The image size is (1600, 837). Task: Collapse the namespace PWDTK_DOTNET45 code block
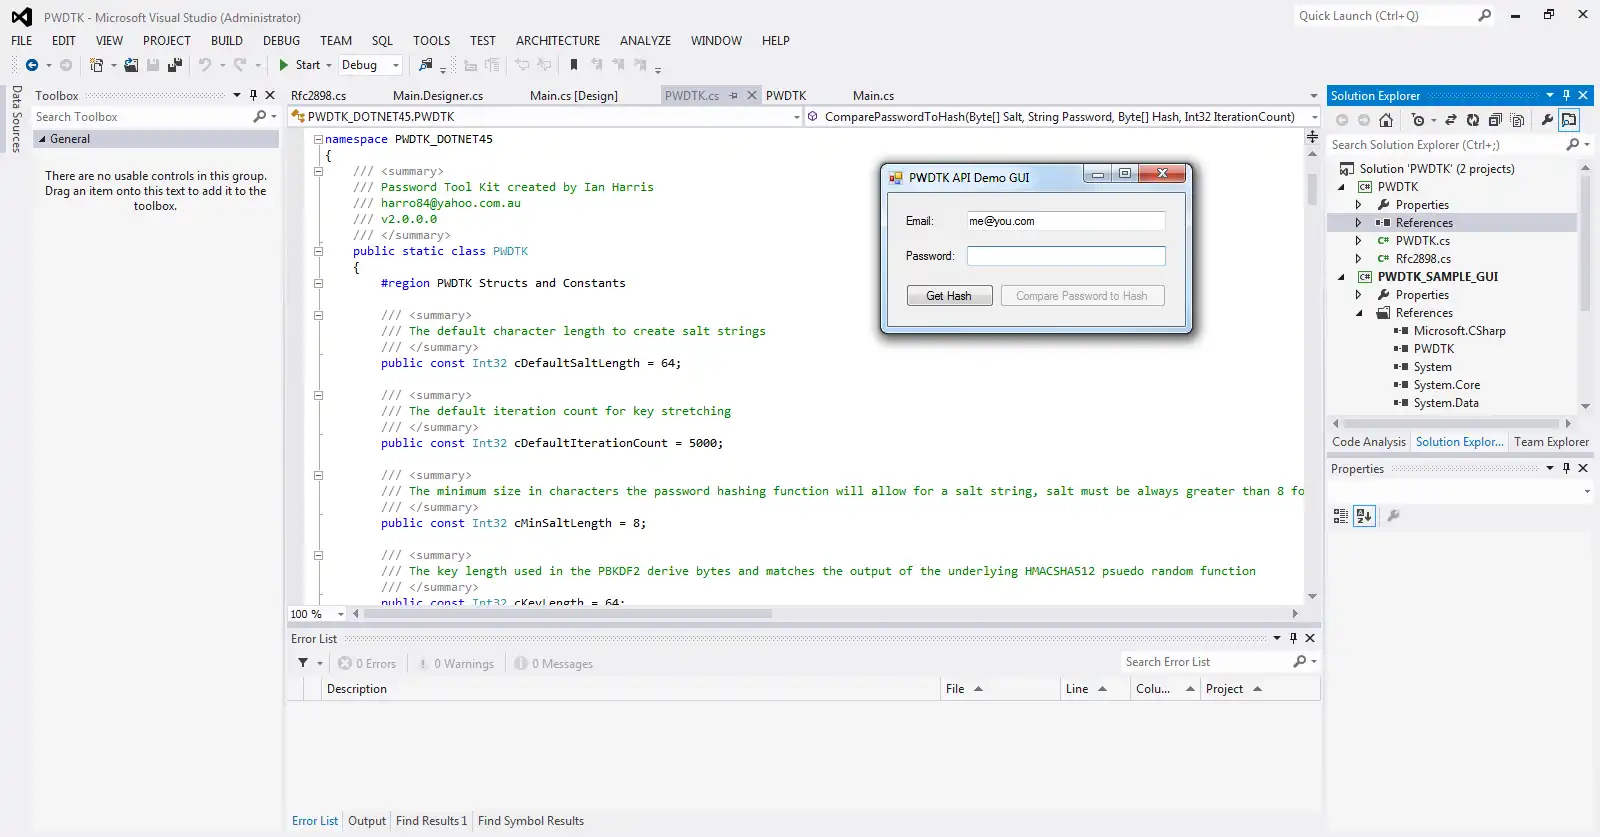point(318,140)
